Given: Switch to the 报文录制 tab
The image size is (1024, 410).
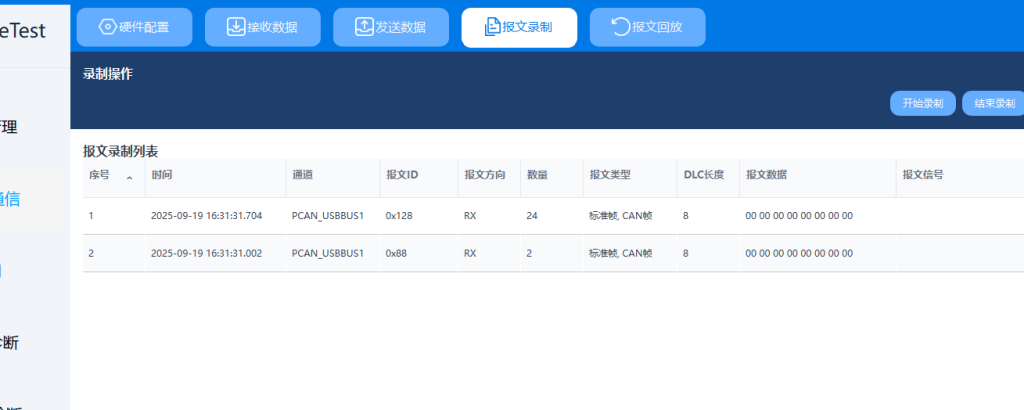Looking at the screenshot, I should coord(519,27).
